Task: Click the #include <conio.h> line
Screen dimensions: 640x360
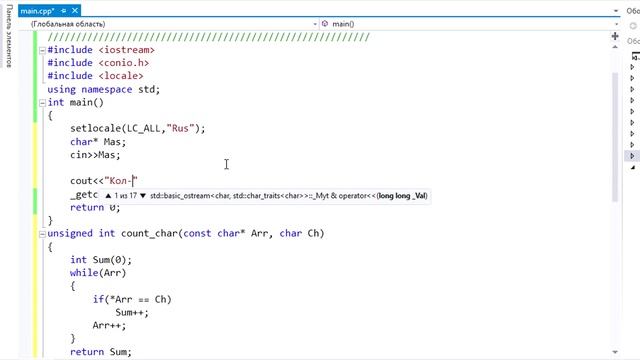Action: coord(98,63)
